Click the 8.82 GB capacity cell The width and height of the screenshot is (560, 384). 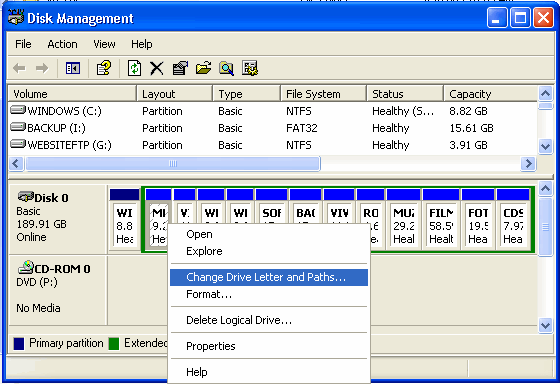tap(468, 111)
